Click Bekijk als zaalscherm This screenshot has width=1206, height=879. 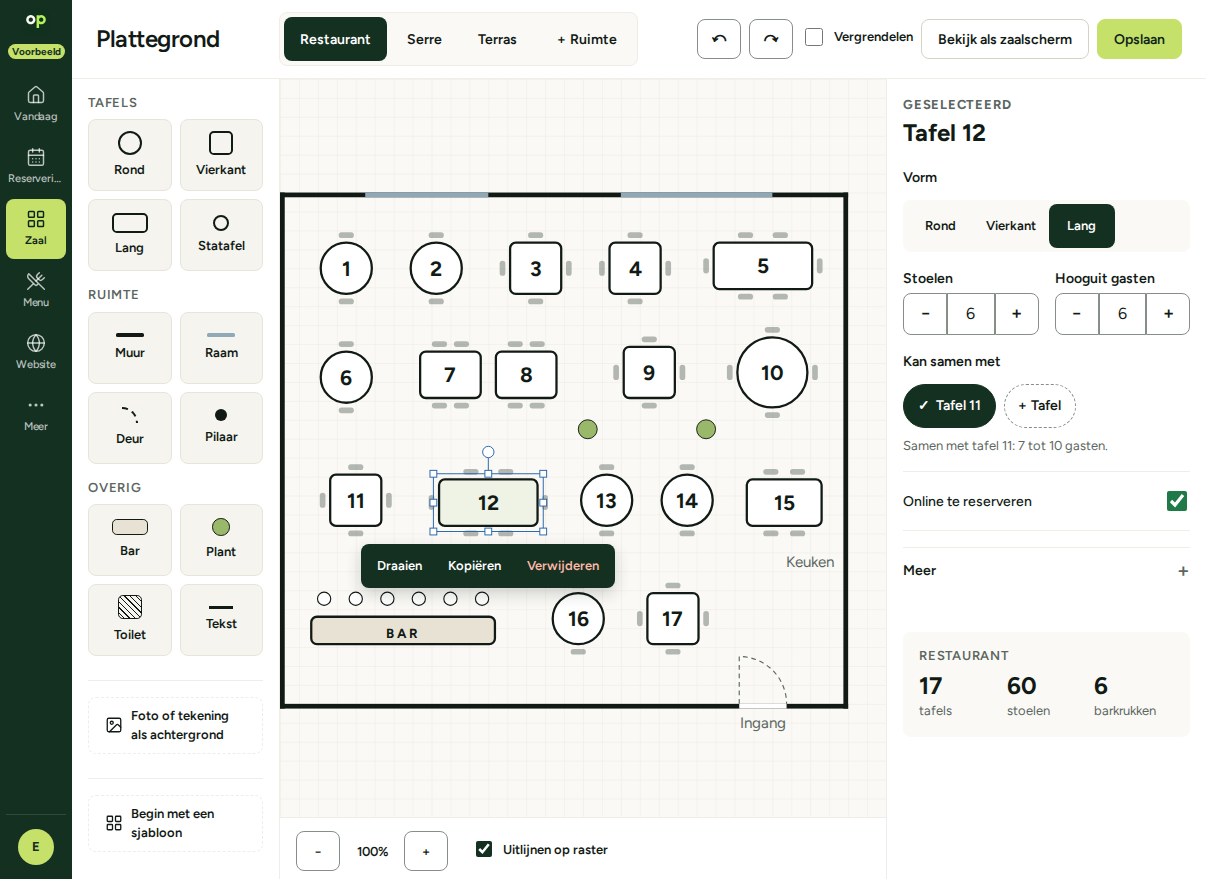[1005, 39]
